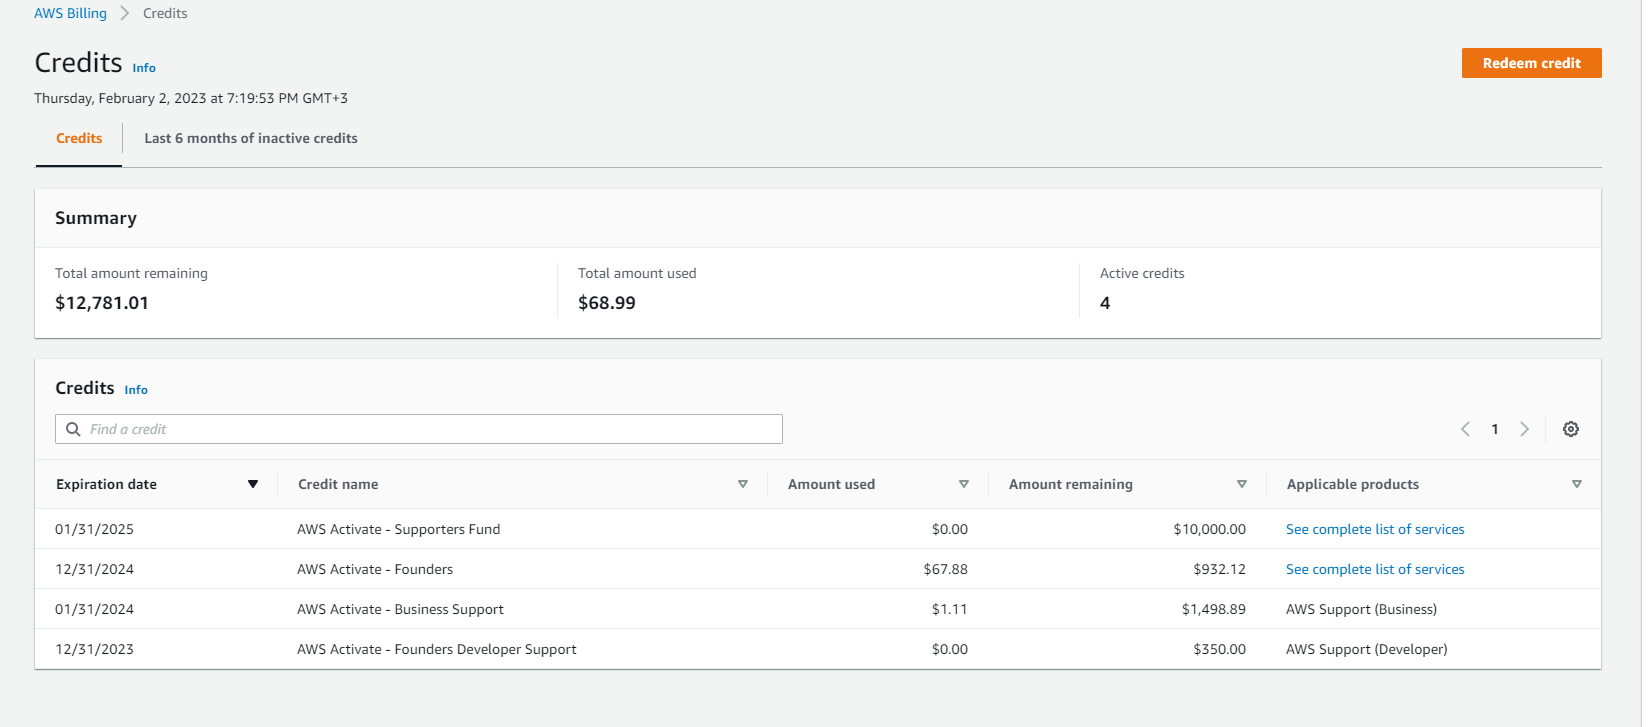Screen dimensions: 1649x727
Task: Click the 12/31/2023 expiration date cell
Action: [94, 649]
